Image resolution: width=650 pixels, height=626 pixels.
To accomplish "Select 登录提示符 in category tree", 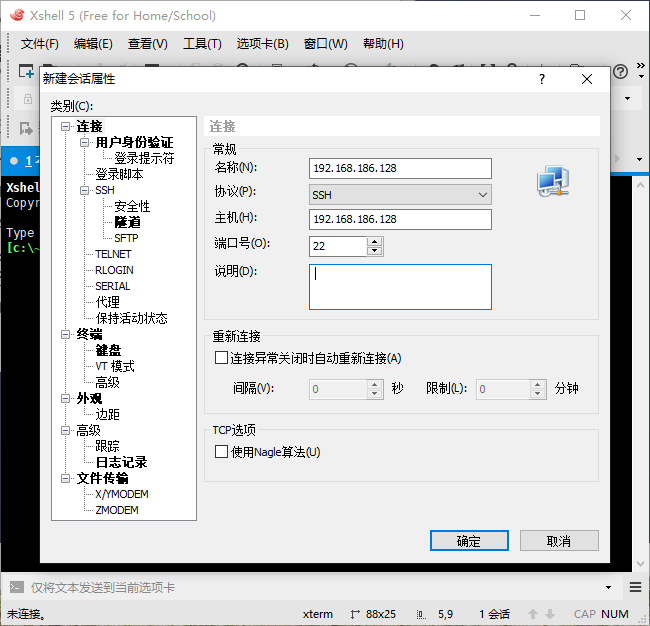I will pos(144,158).
